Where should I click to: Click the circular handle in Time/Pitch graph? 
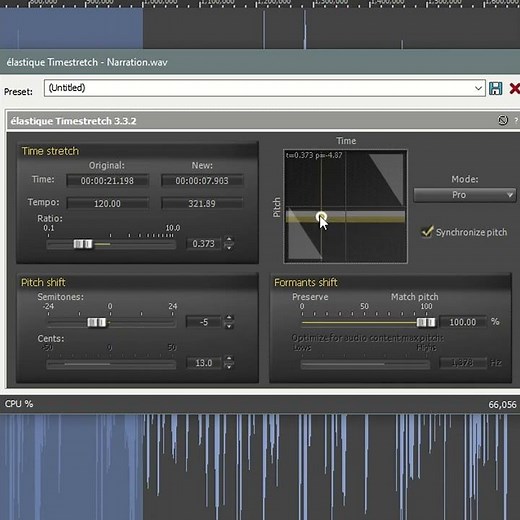(321, 217)
